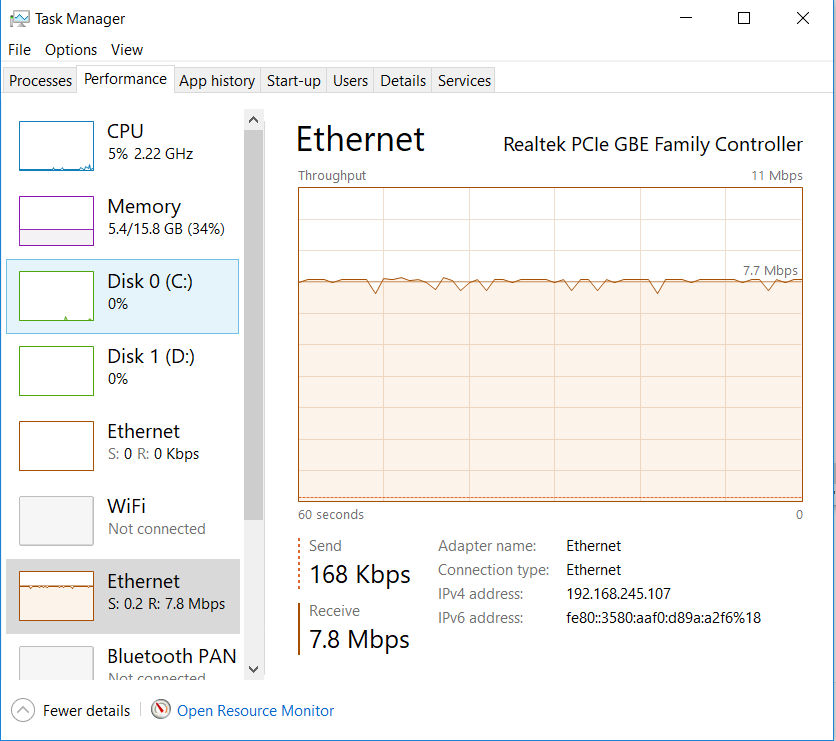This screenshot has height=741, width=836.
Task: Select the Memory graph thumbnail
Action: point(56,220)
